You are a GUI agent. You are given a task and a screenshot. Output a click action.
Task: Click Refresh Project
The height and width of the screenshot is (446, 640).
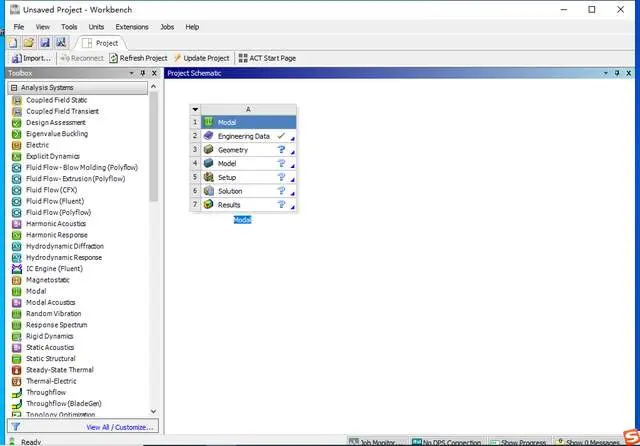138,58
